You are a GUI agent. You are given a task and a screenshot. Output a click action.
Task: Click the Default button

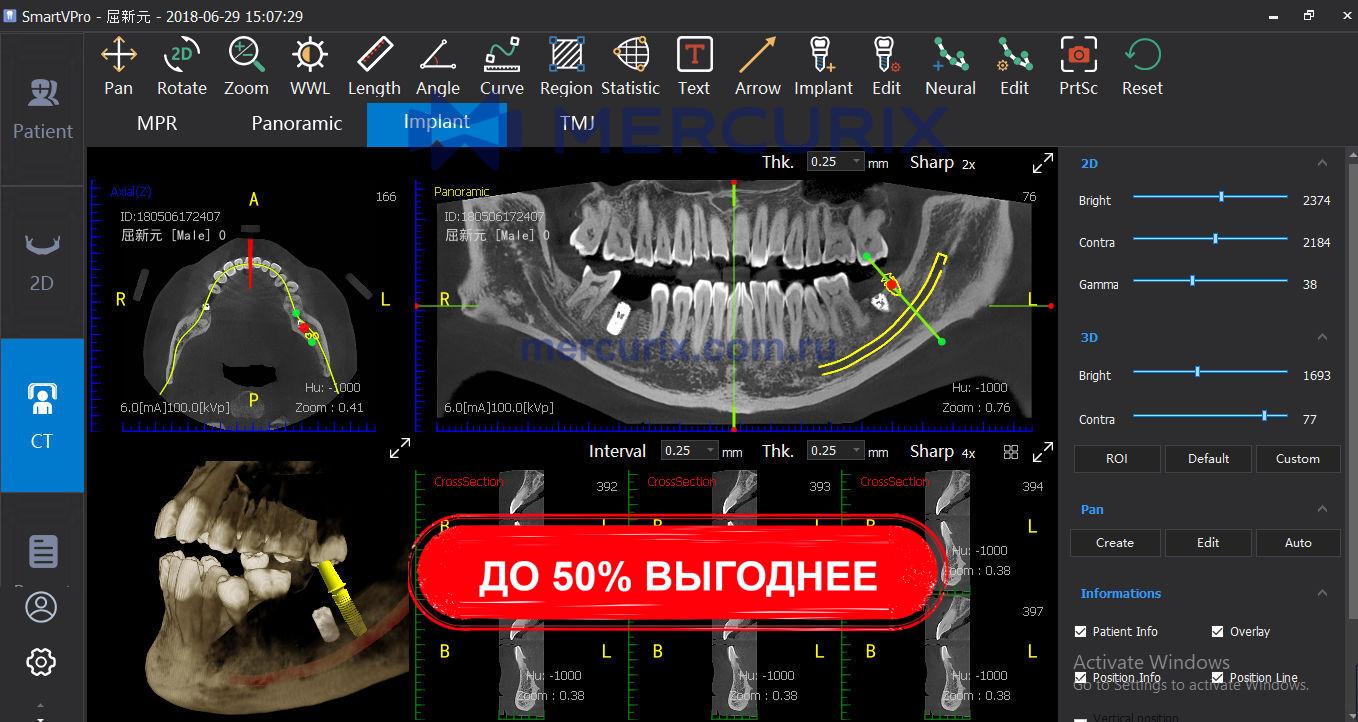[1208, 458]
